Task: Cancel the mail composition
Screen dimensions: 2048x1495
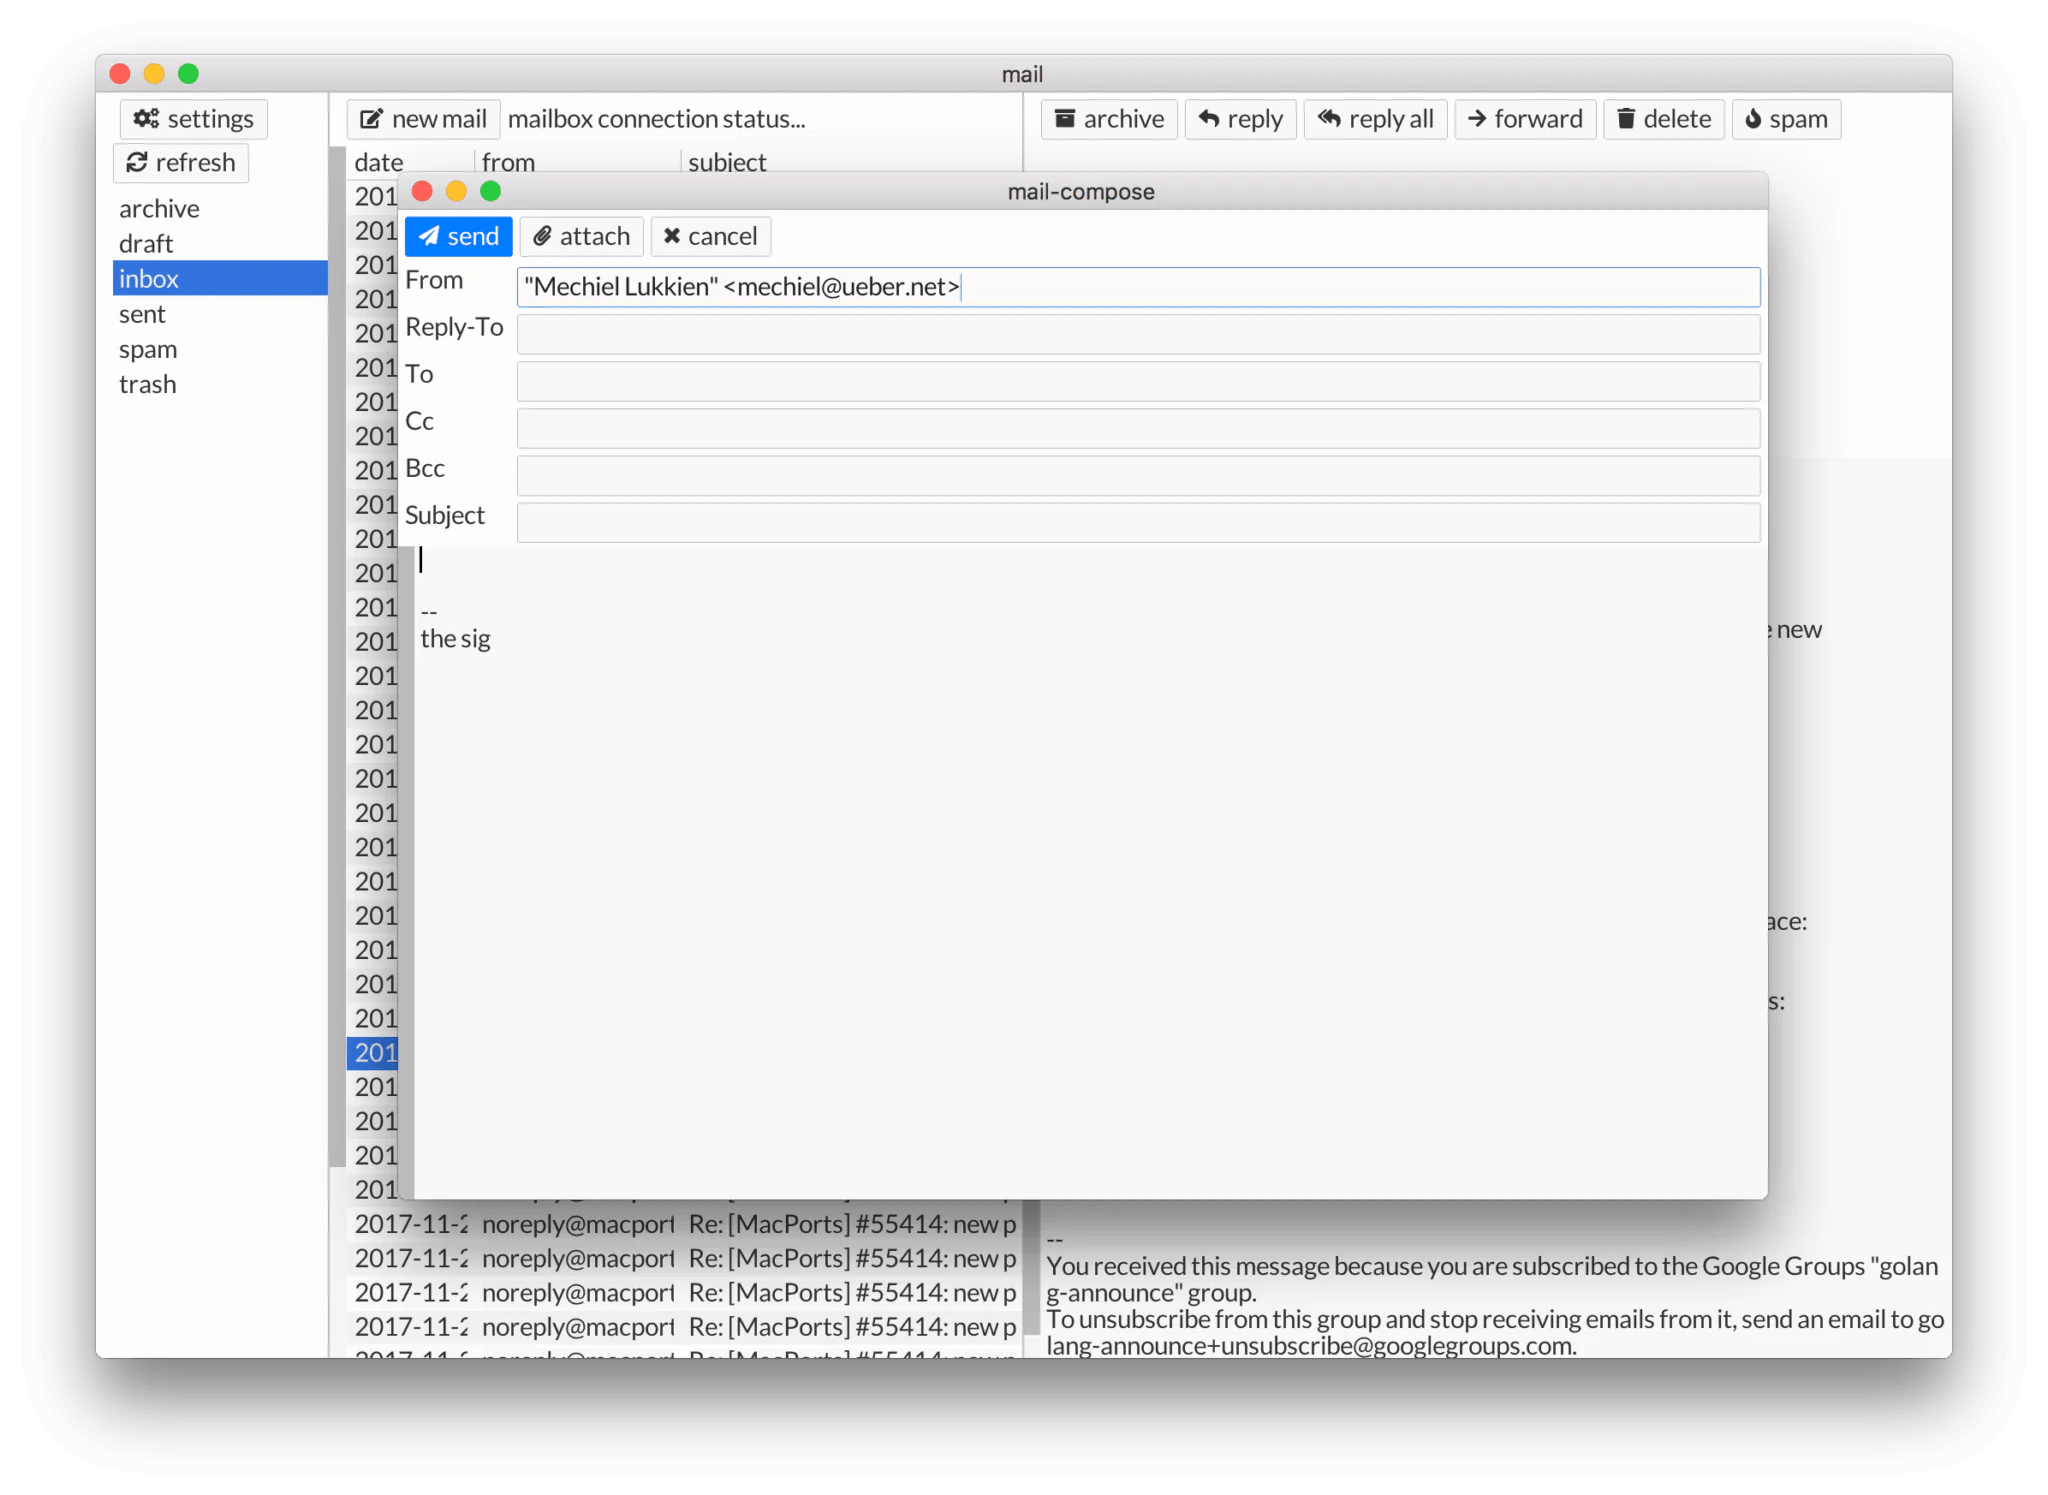Action: [x=710, y=236]
